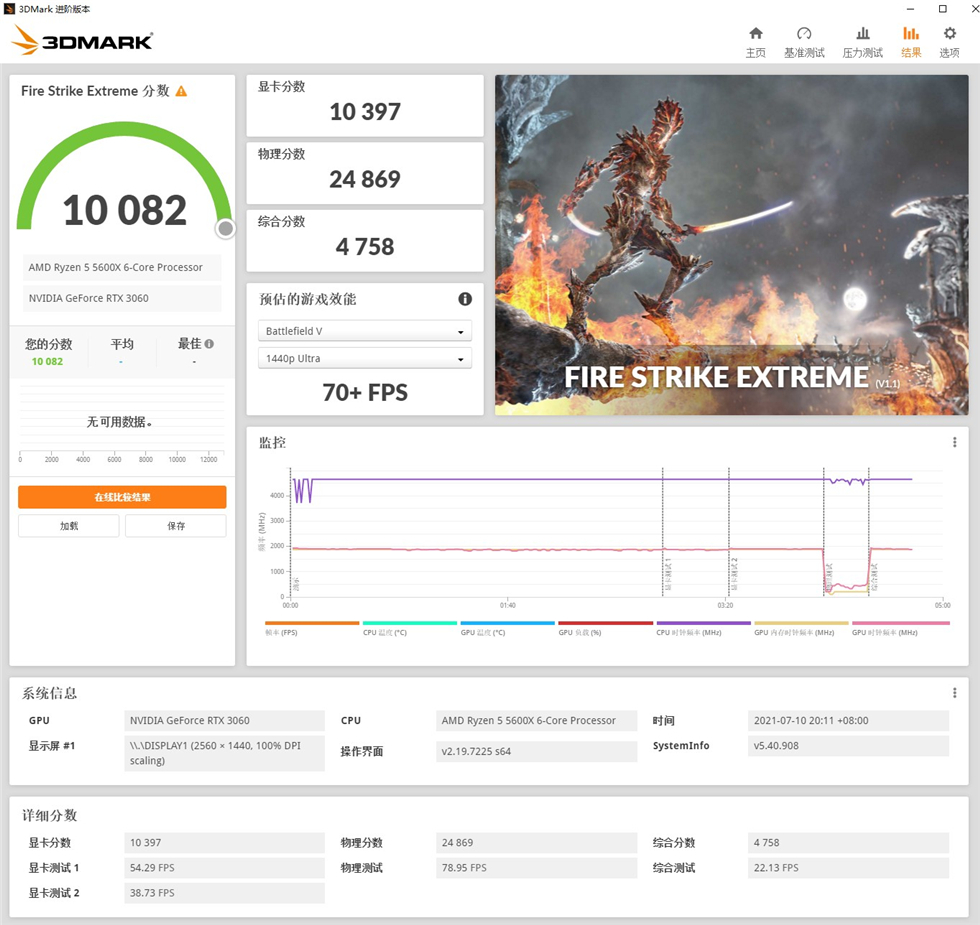Open the 基准测试 benchmark icon
Screen dimensions: 980x925
coord(804,34)
